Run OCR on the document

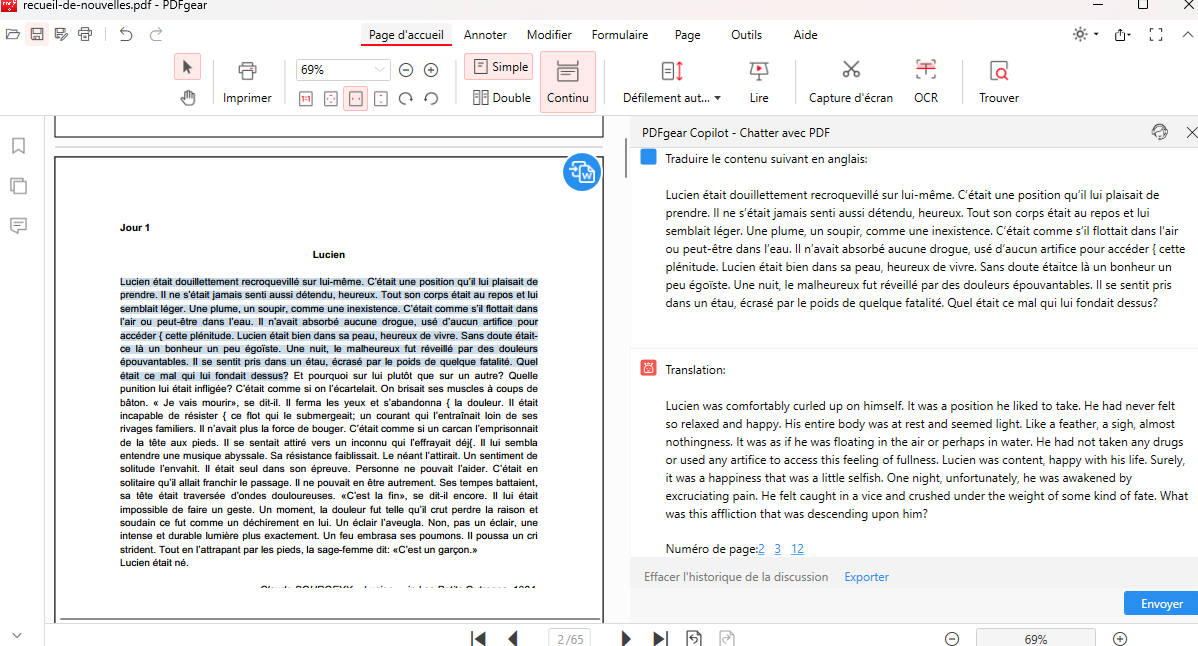coord(925,80)
